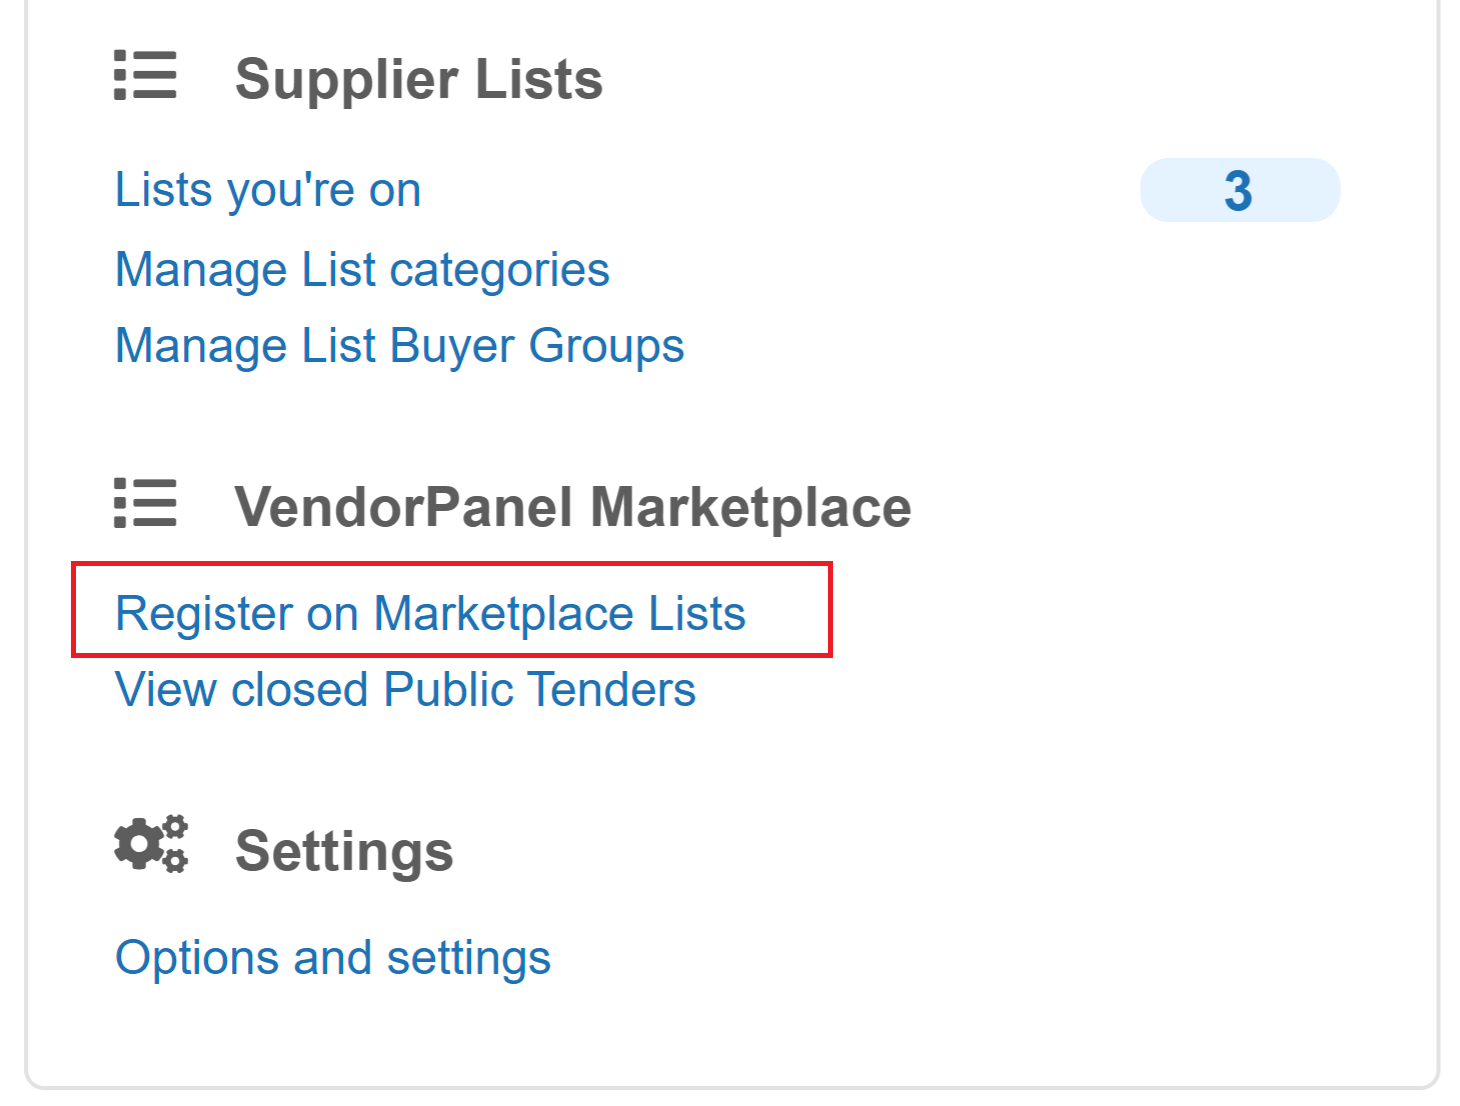Click the VendorPanel Marketplace list icon
Screen dimensions: 1460x1106
[x=145, y=503]
